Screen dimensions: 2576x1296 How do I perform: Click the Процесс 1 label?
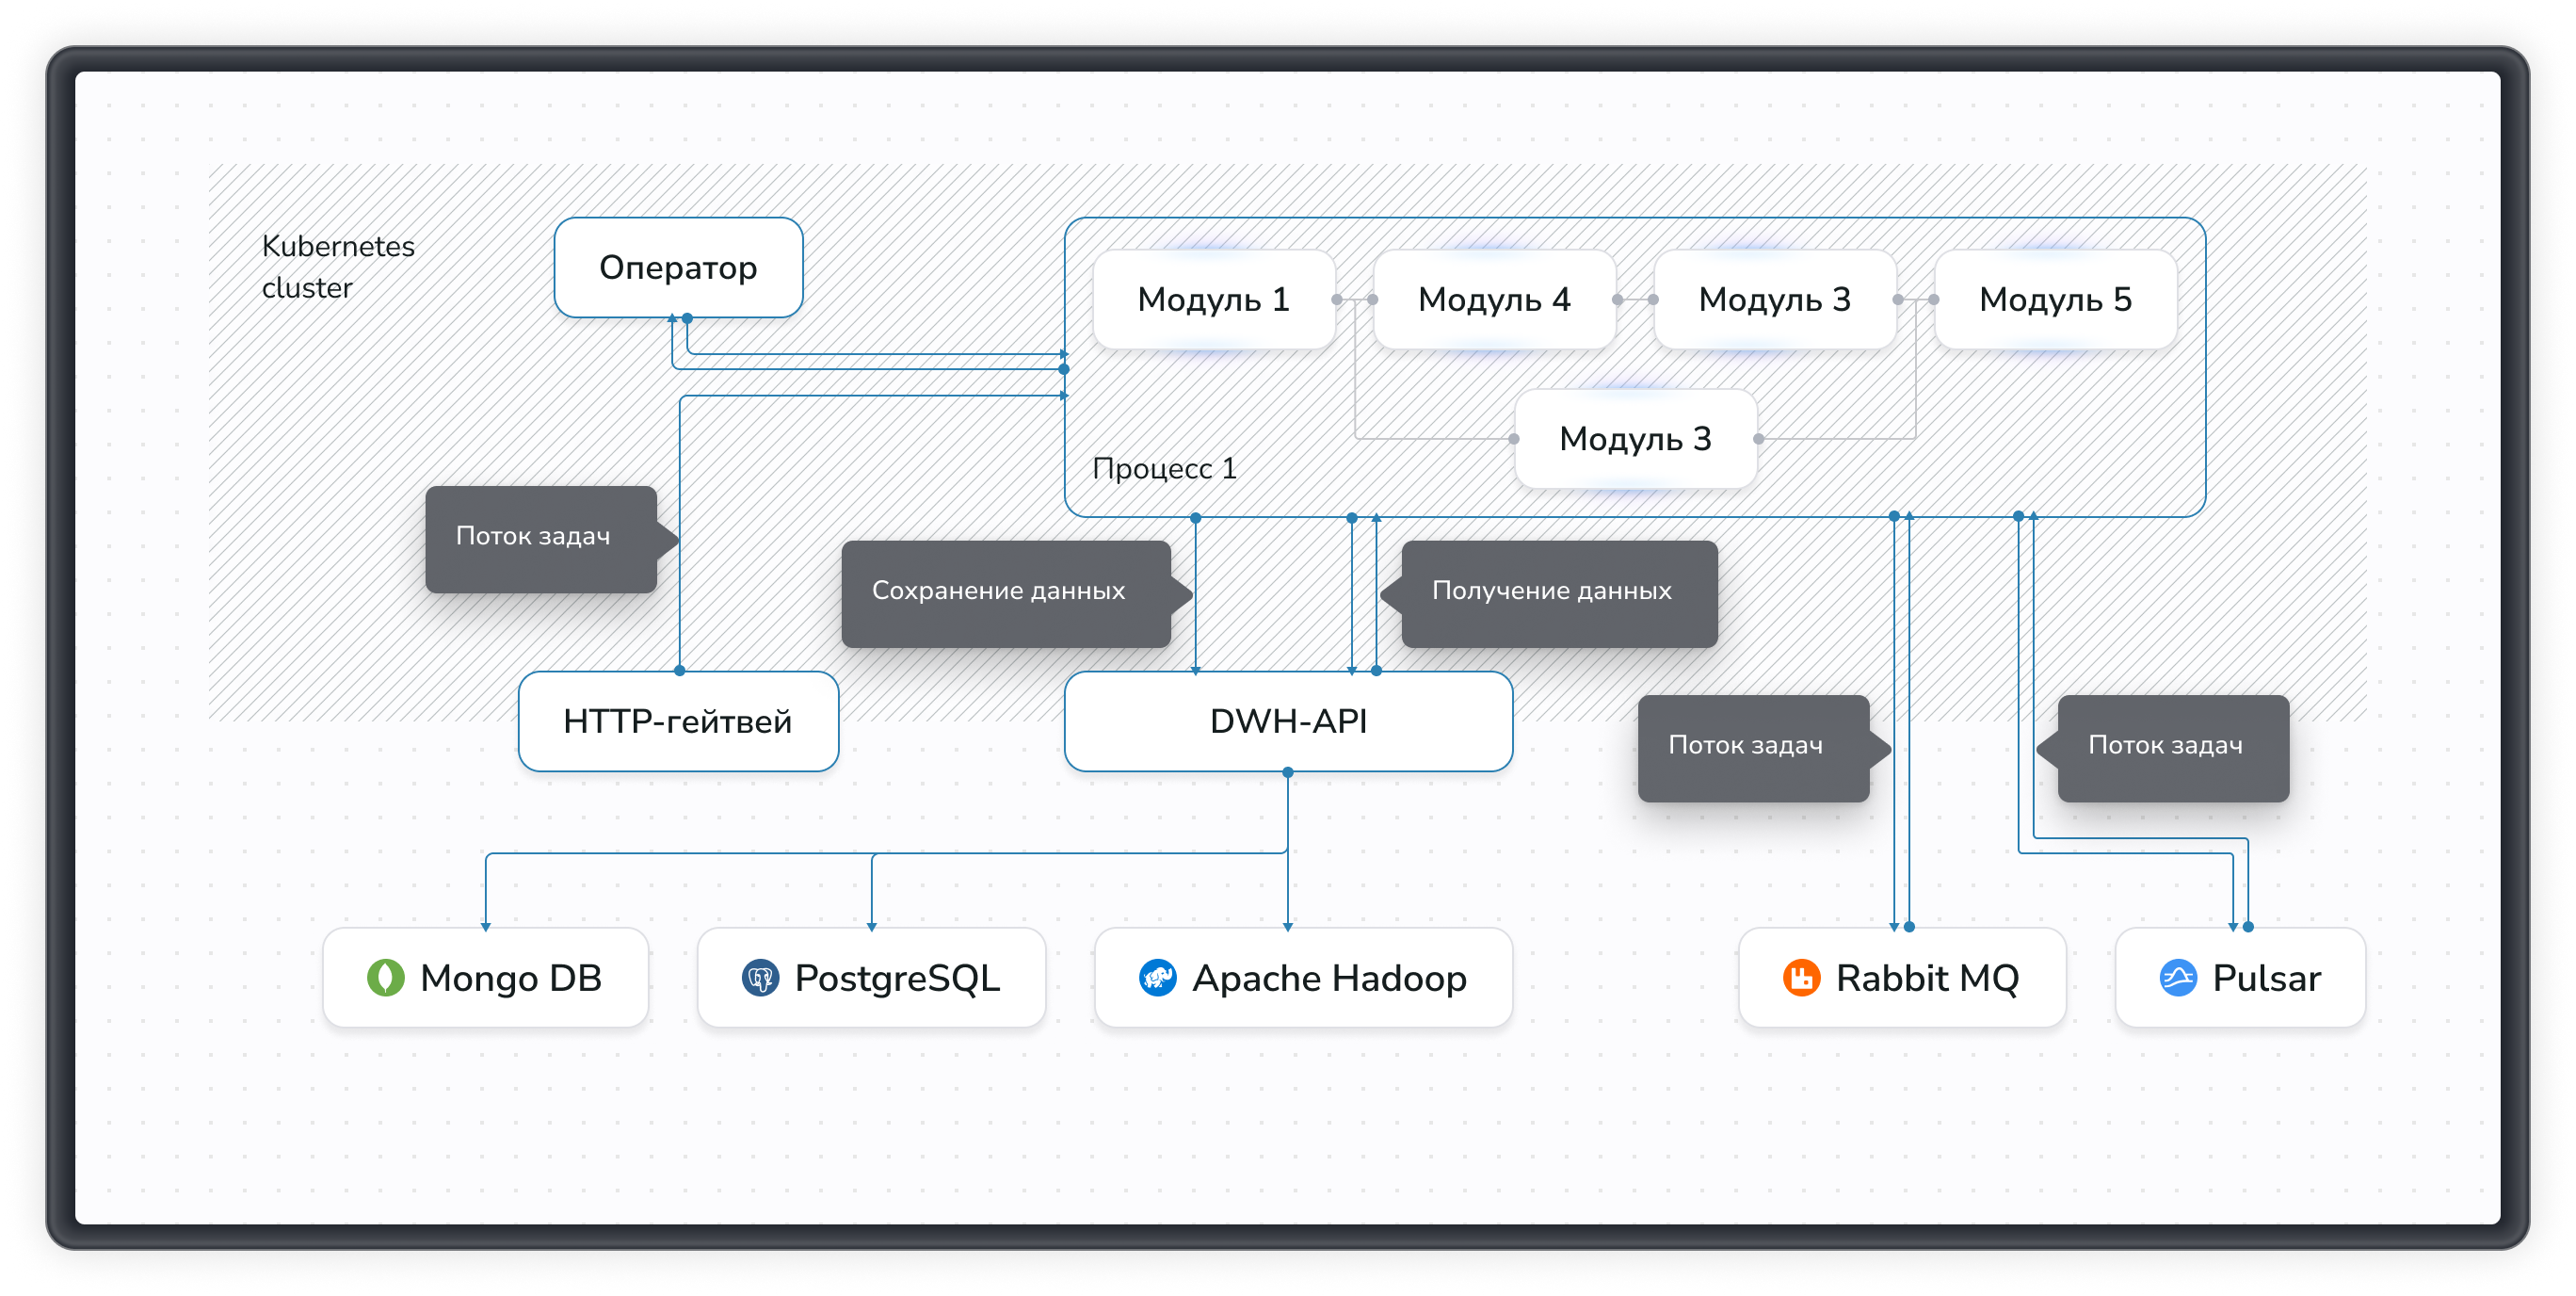(1164, 468)
